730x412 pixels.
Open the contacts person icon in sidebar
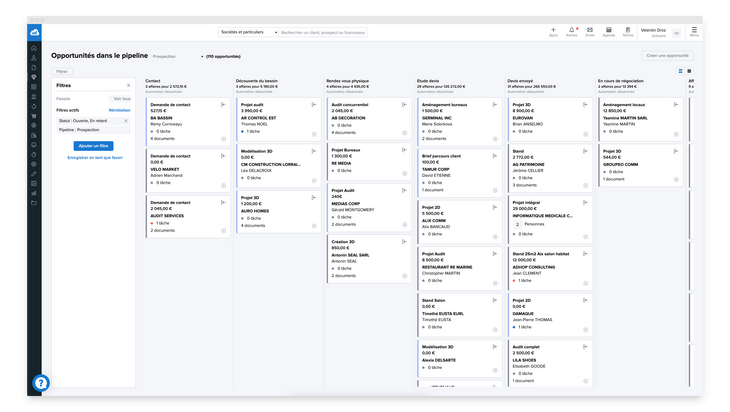pos(34,58)
